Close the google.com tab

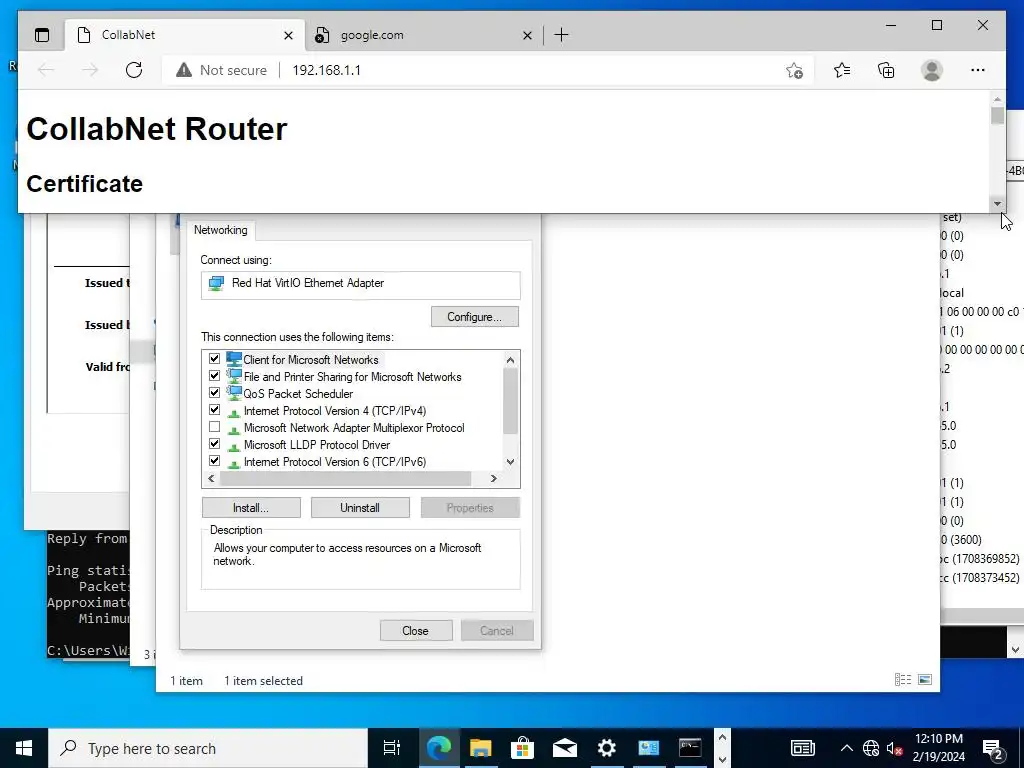click(527, 35)
